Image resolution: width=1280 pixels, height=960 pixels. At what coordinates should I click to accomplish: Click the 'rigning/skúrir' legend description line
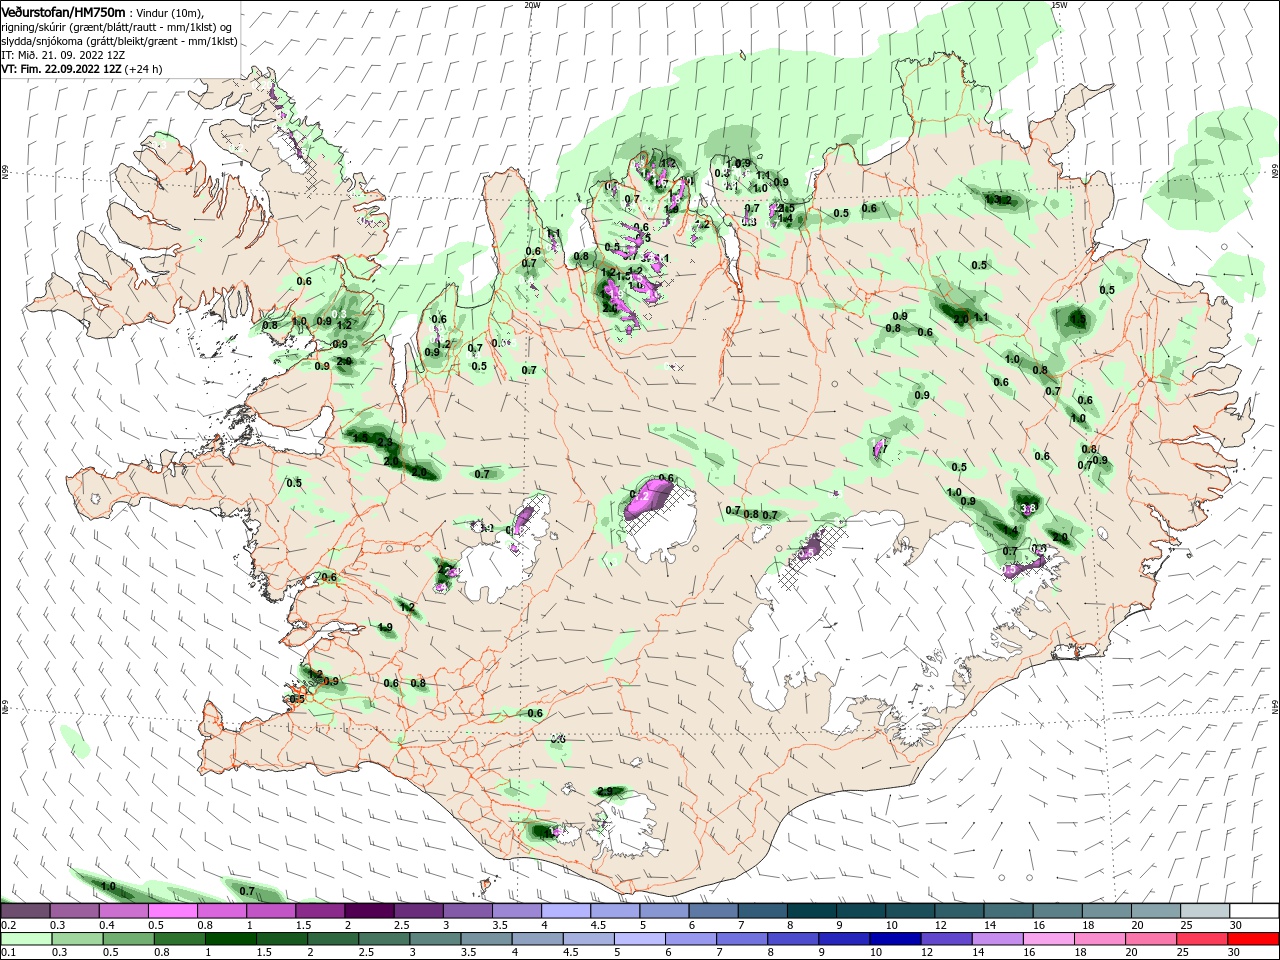pos(118,26)
